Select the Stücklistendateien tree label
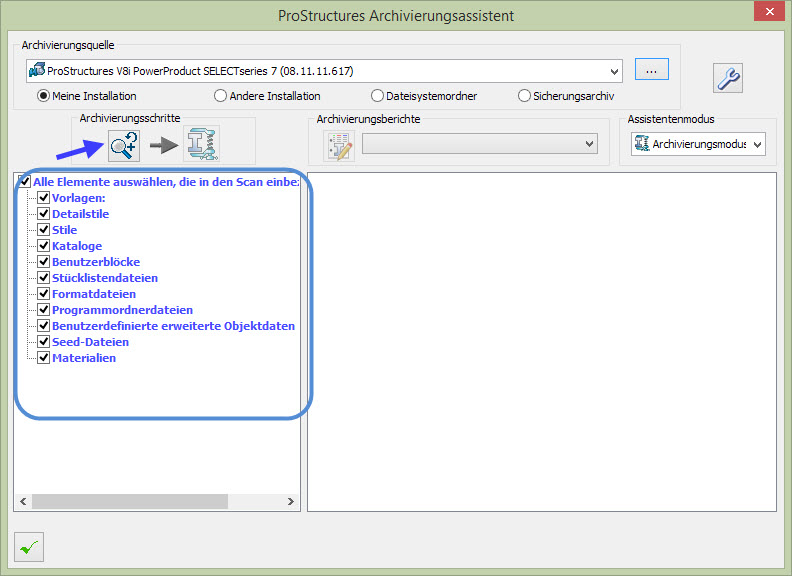The width and height of the screenshot is (792, 576). tap(105, 278)
